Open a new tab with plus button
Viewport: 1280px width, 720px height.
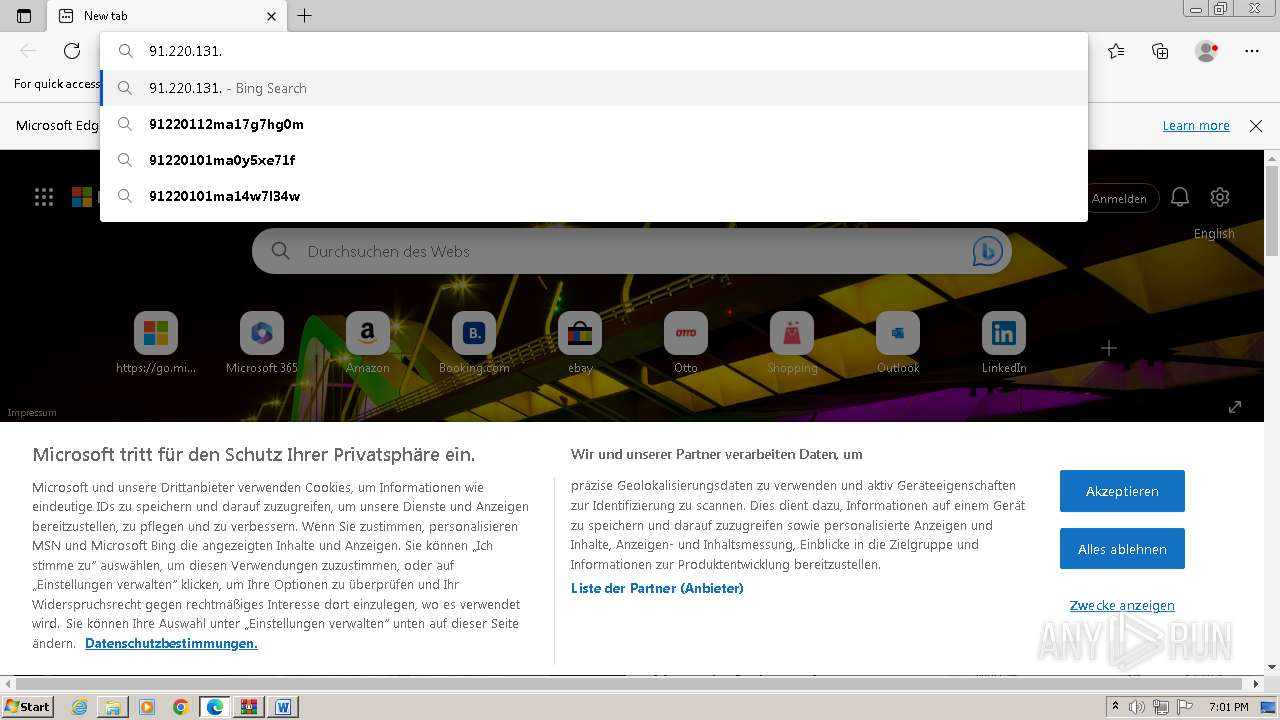point(305,16)
